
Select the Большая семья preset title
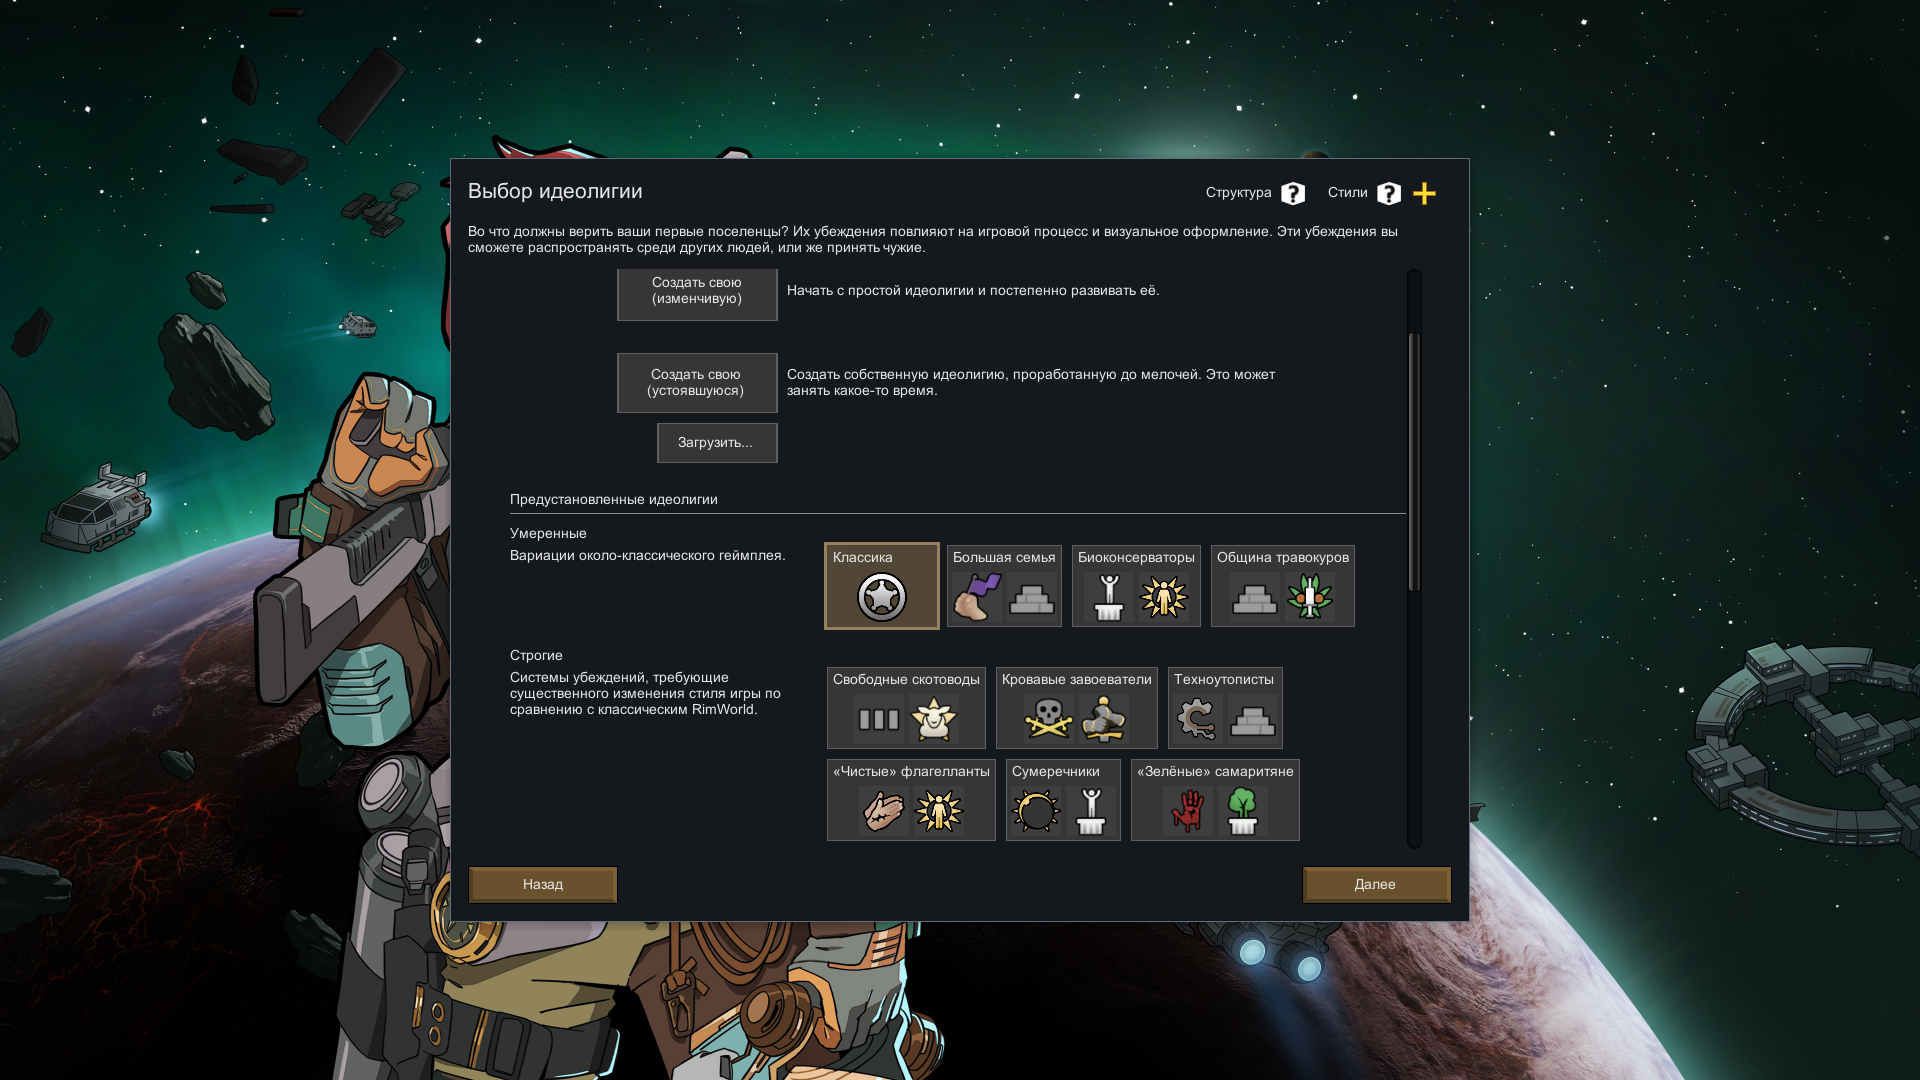click(x=1004, y=558)
